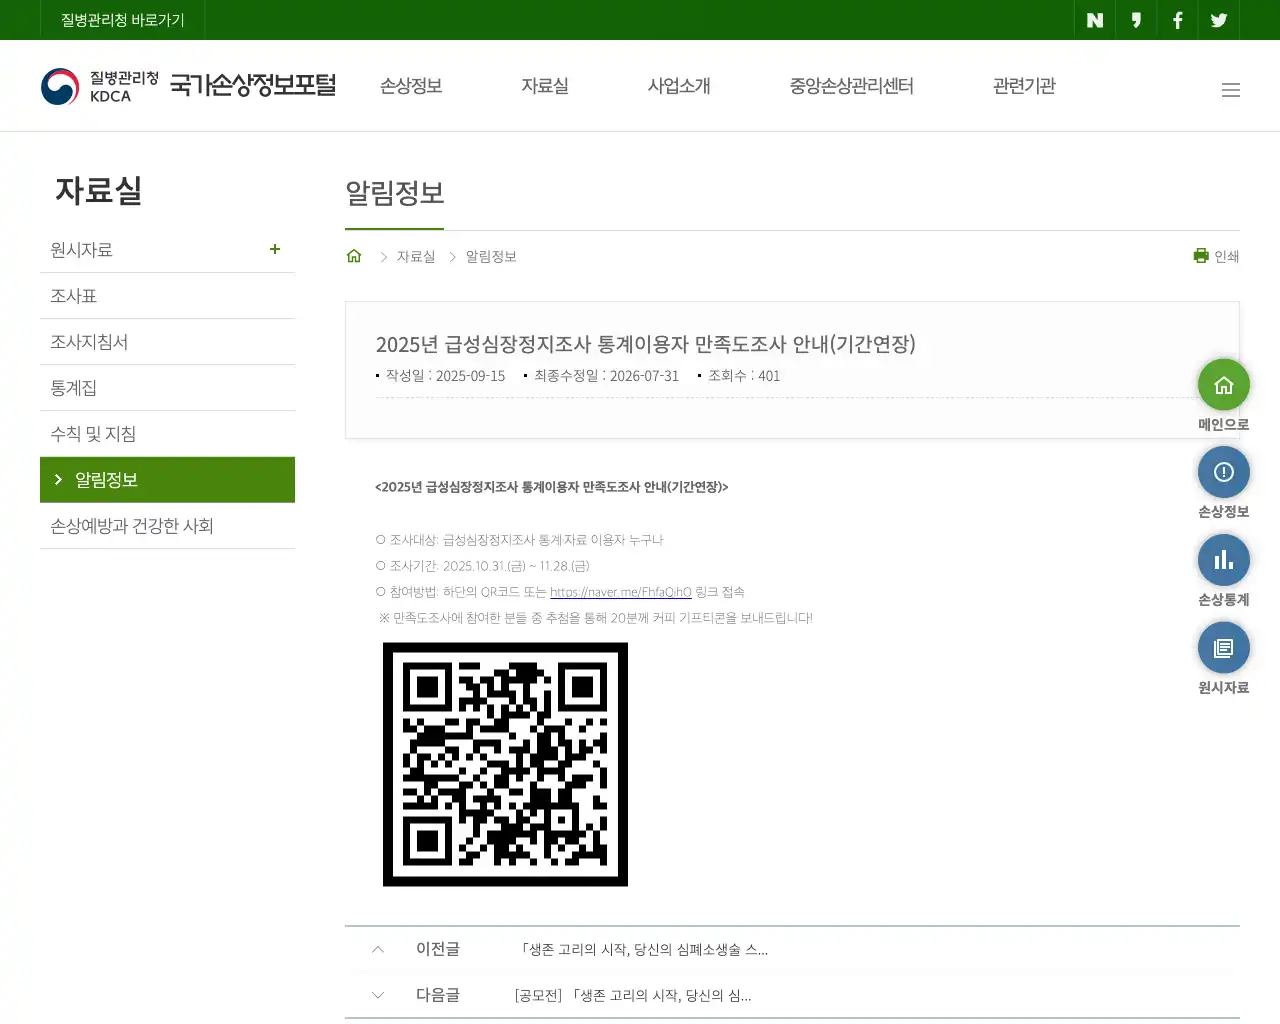Click the 조사기간 2025.10.31 line
1280x1024 pixels.
coord(483,566)
